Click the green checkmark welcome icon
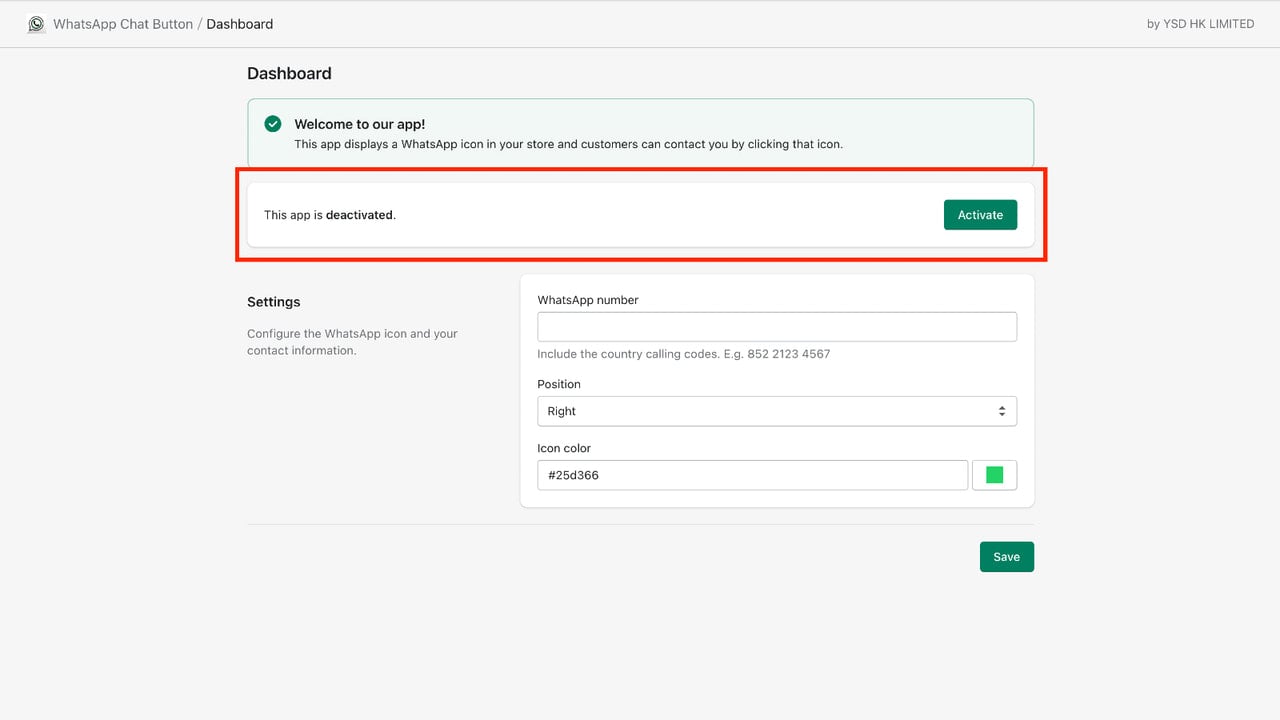Image resolution: width=1280 pixels, height=720 pixels. 273,124
